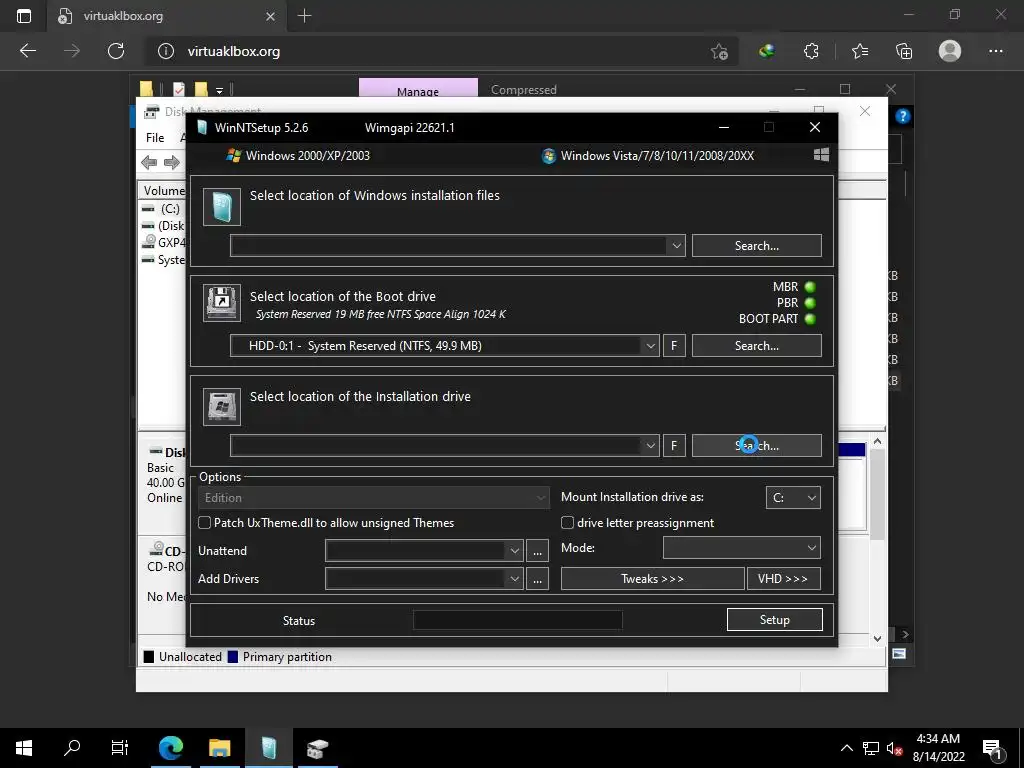Add this page to favorites
Viewport: 1024px width, 768px height.
[x=719, y=51]
